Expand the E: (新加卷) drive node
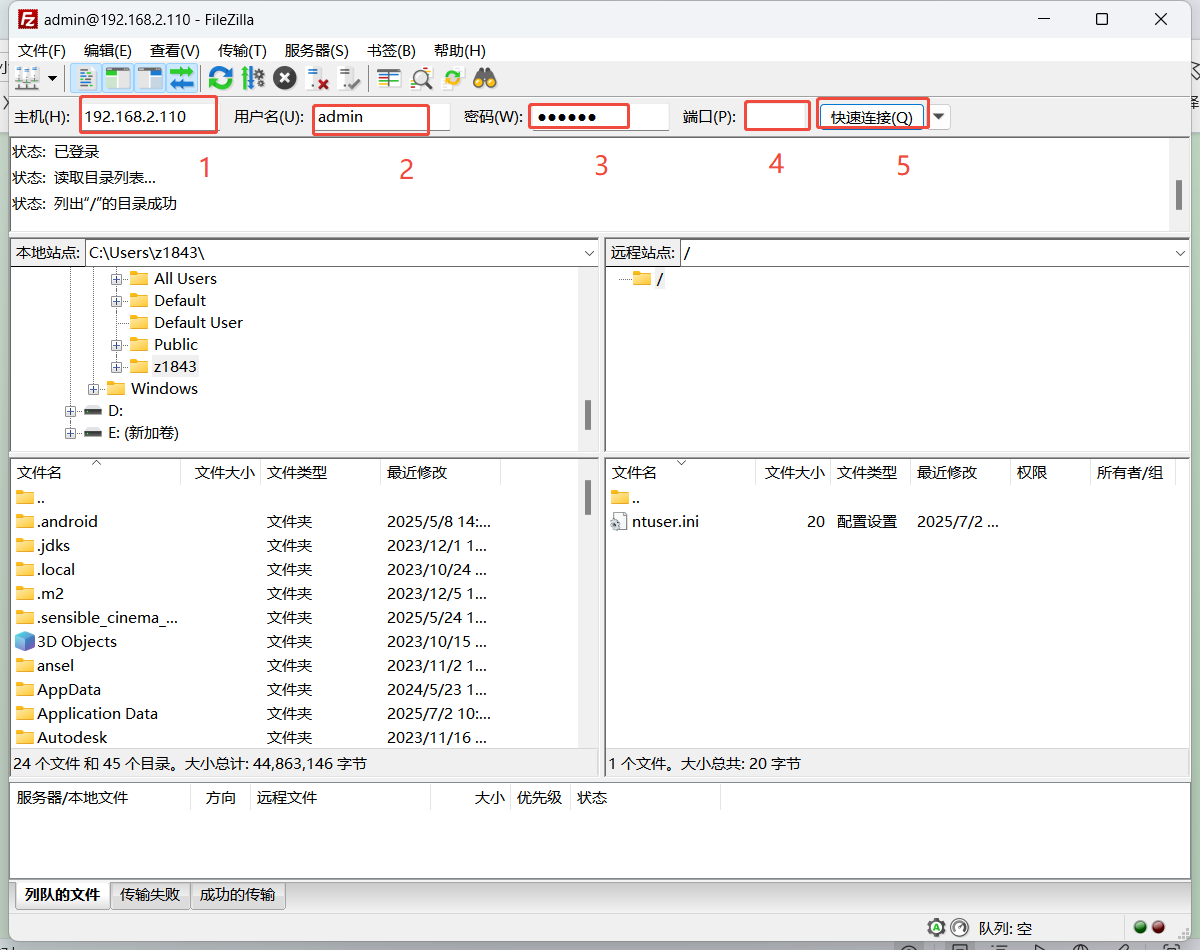This screenshot has height=950, width=1200. (70, 433)
